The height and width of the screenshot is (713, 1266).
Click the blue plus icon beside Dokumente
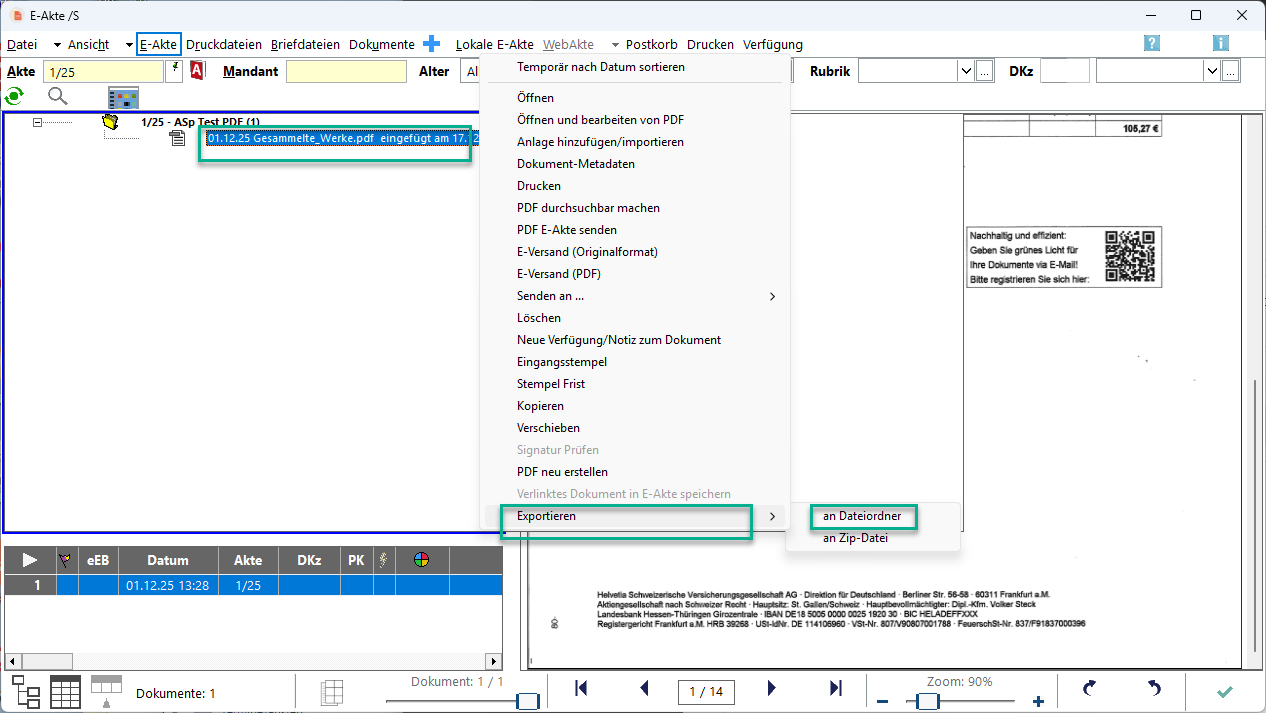[x=431, y=44]
